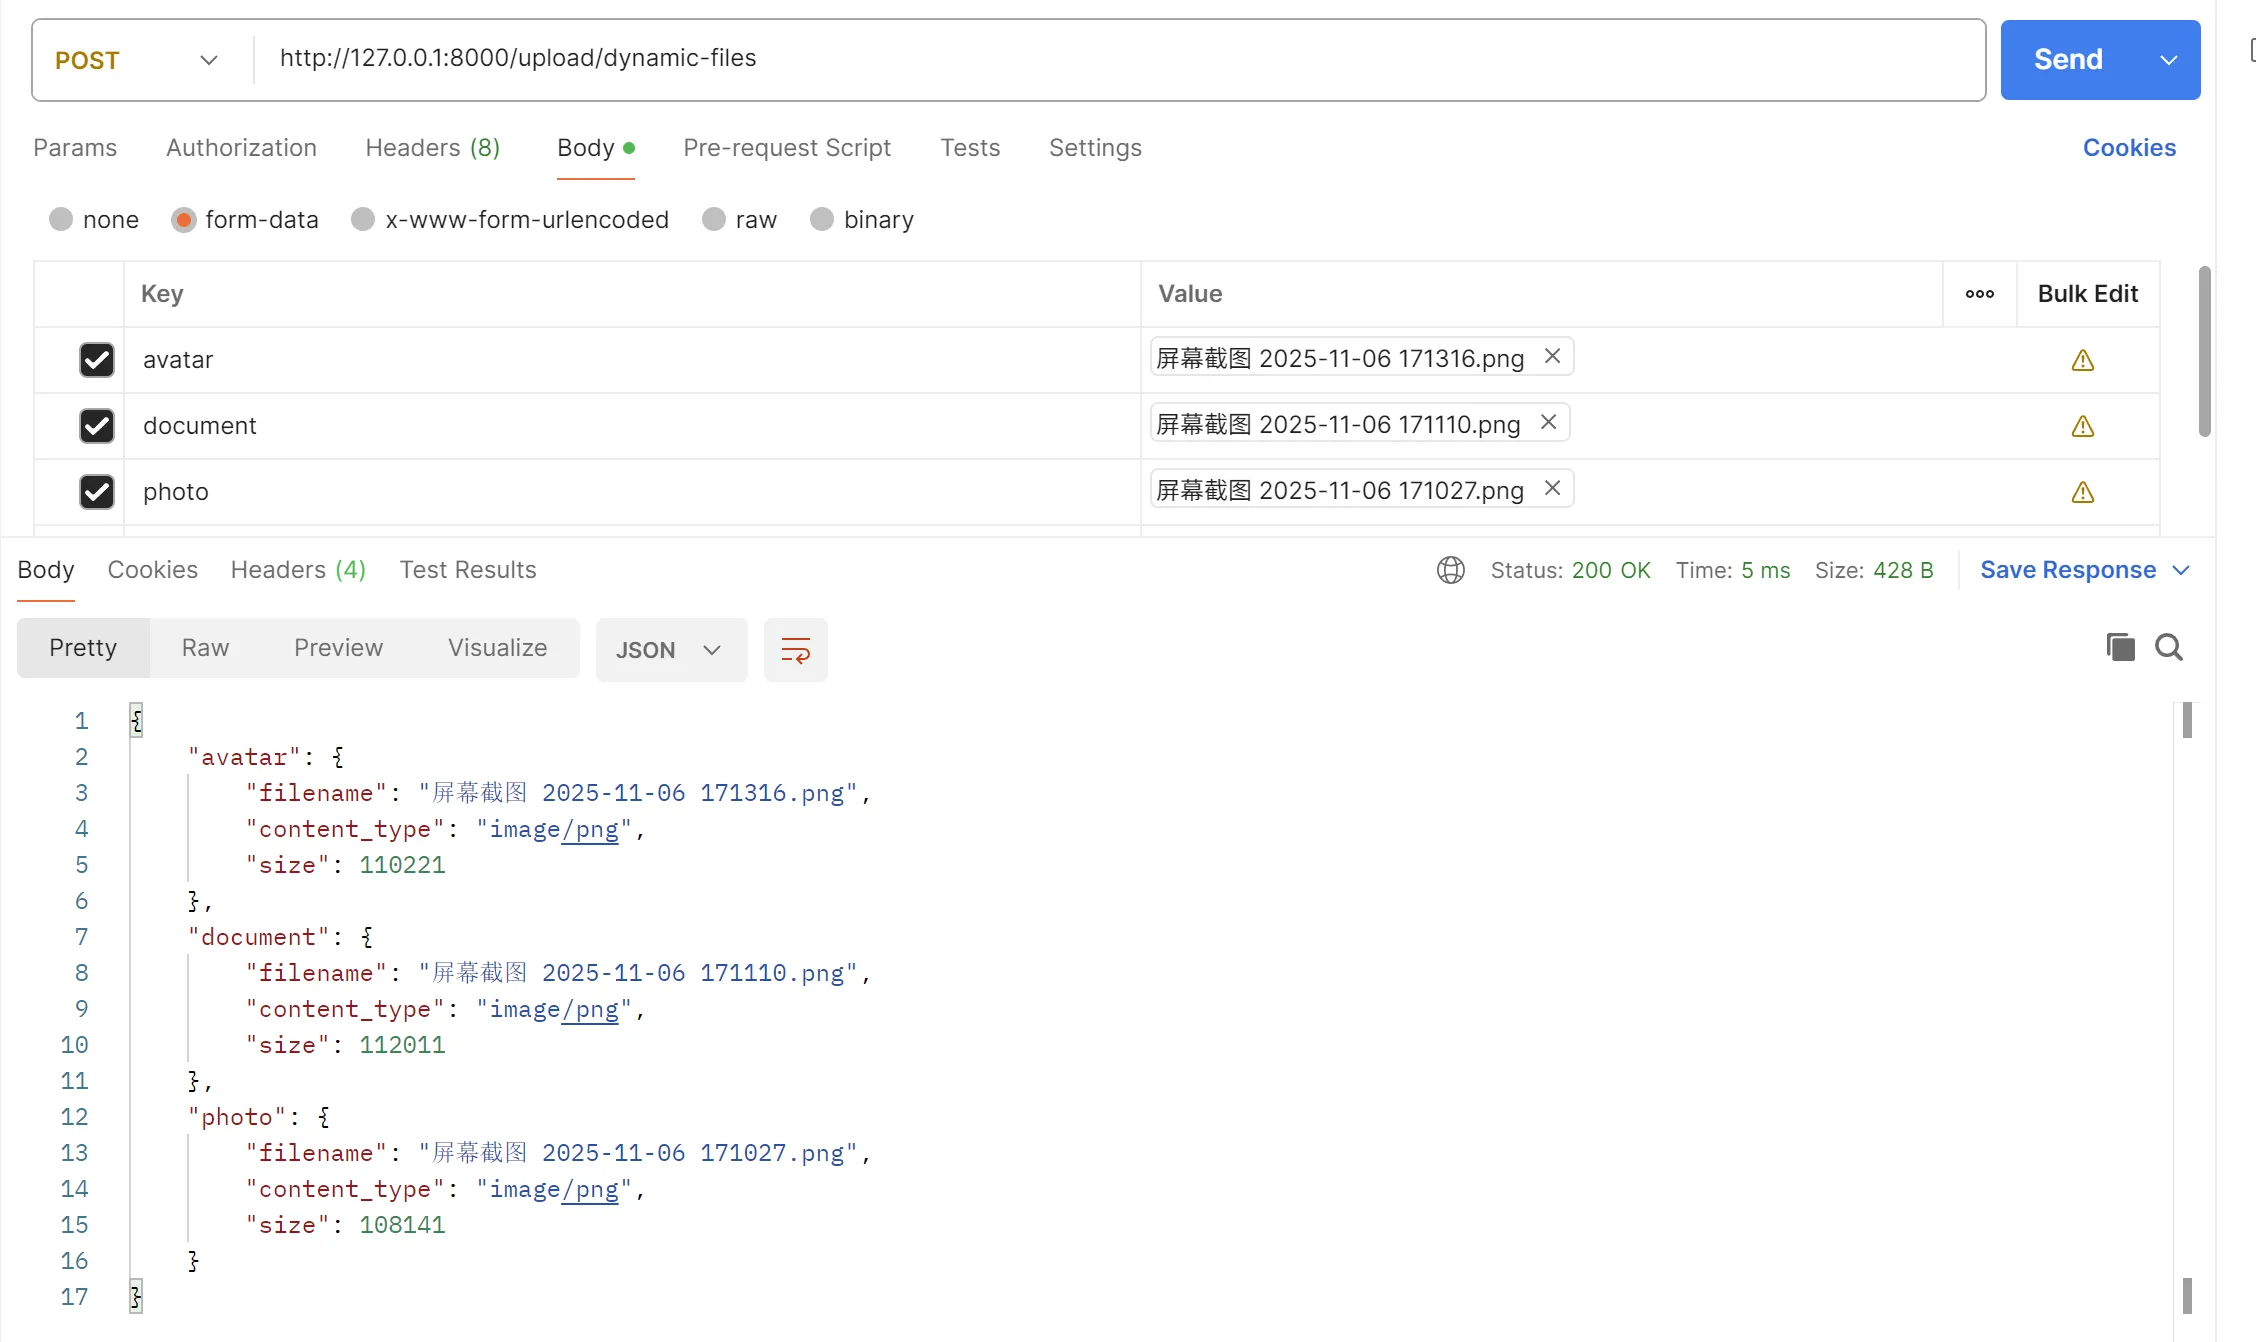This screenshot has height=1342, width=2256.
Task: Remove the 171027.png file from photo
Action: click(1552, 488)
